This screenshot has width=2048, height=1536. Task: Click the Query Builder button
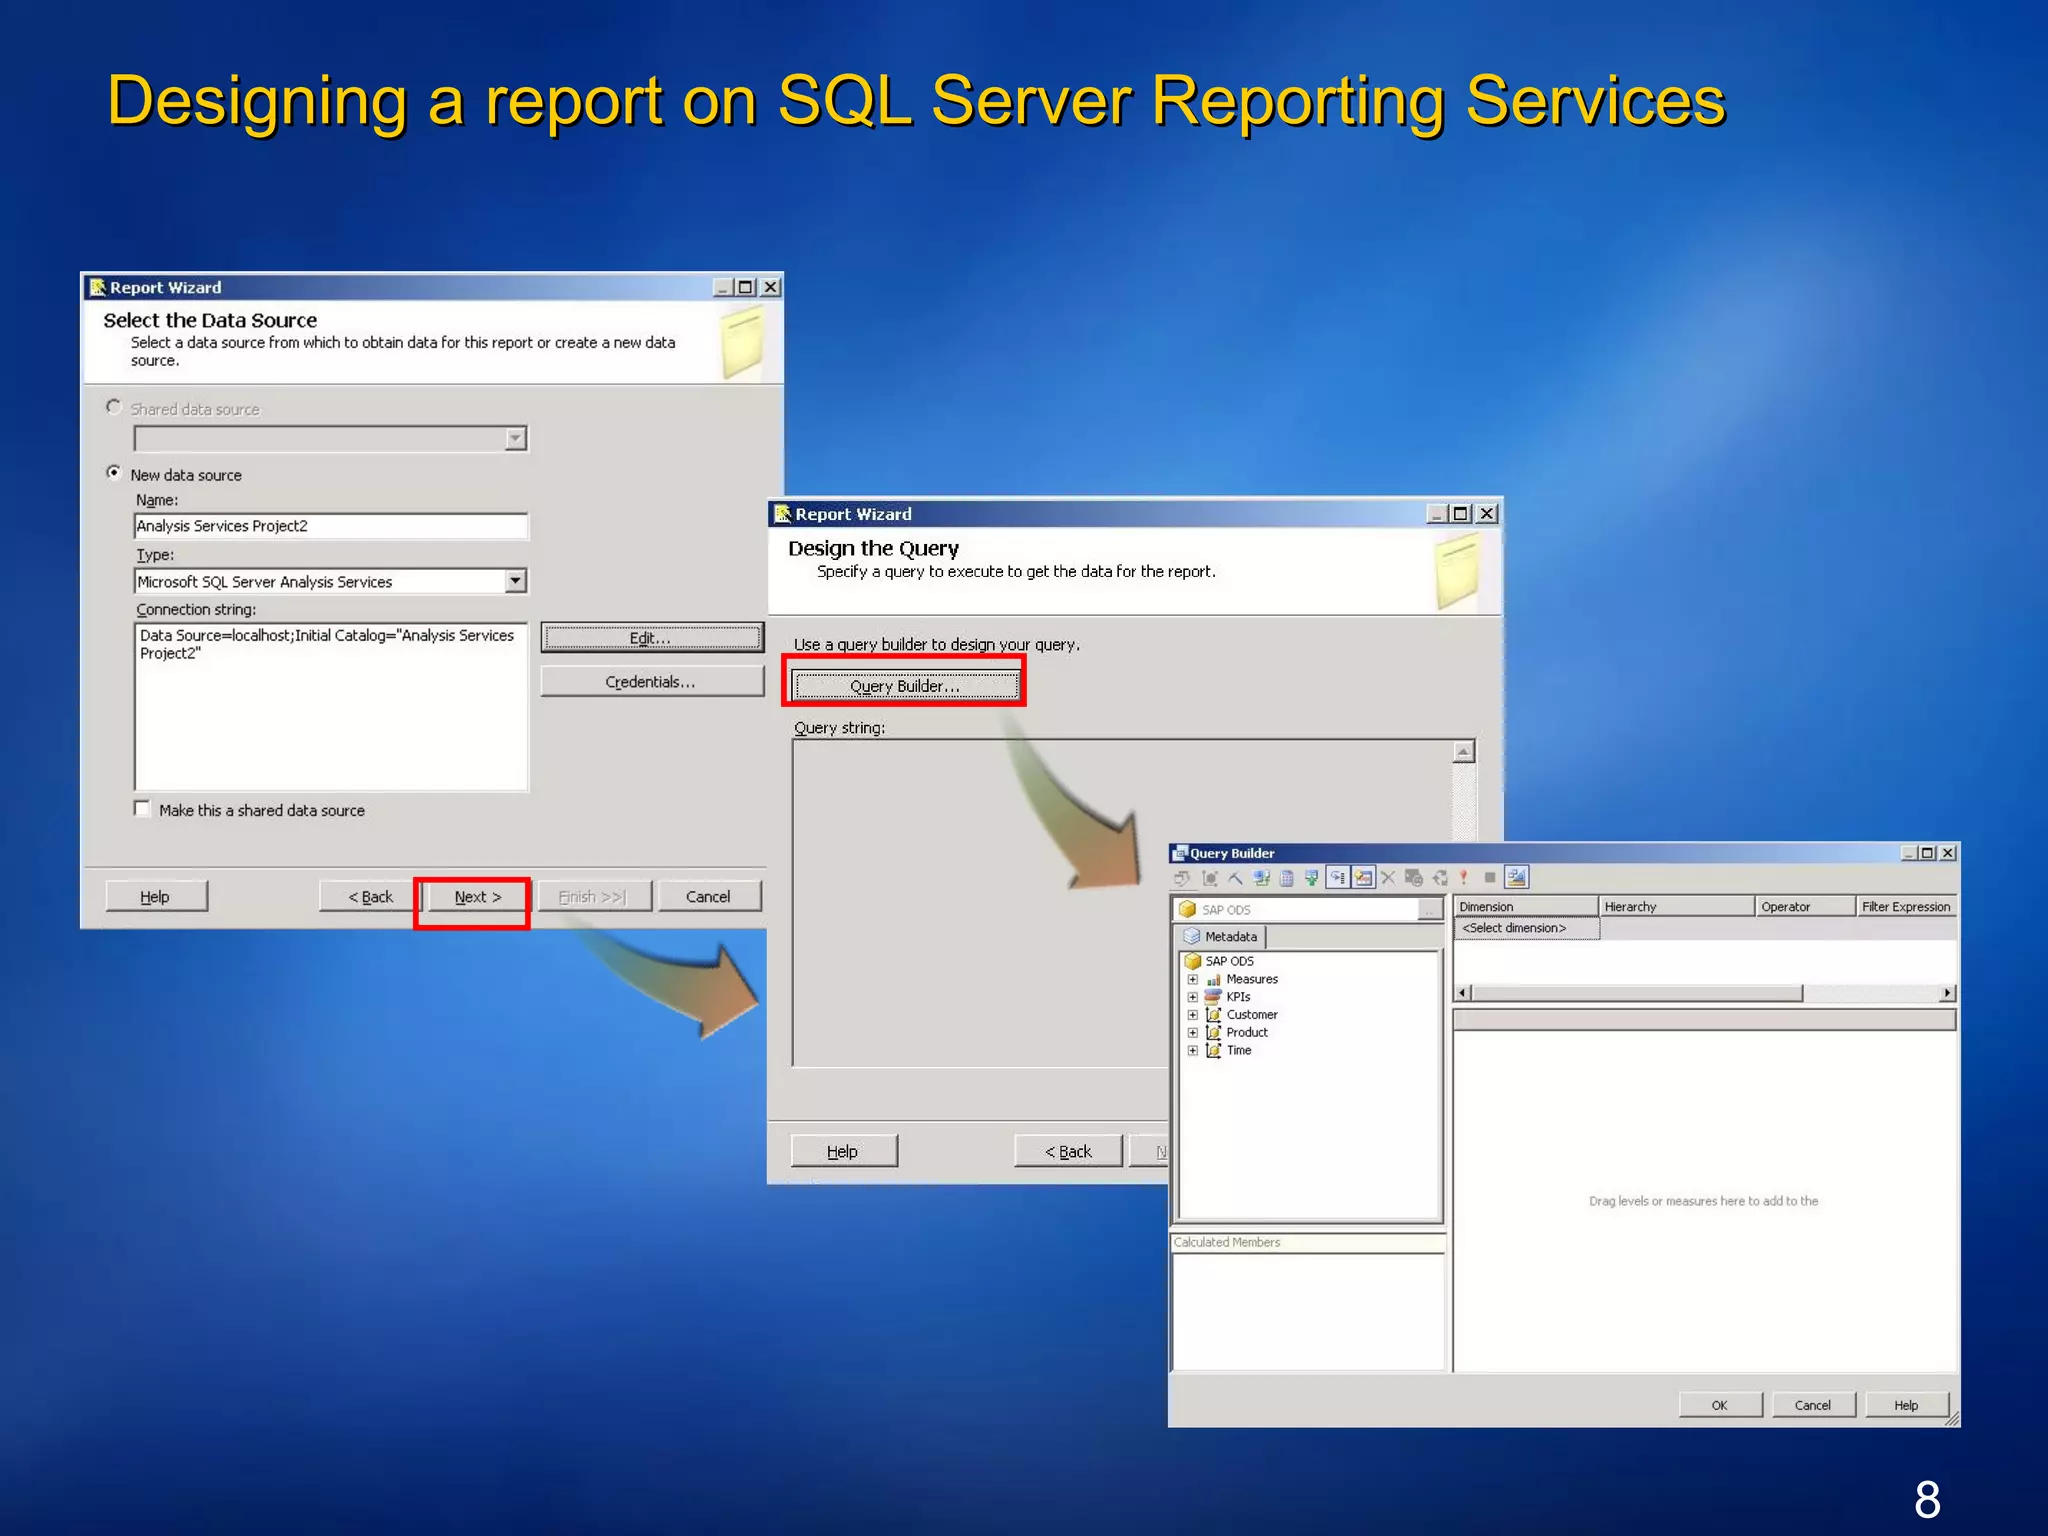coord(904,686)
